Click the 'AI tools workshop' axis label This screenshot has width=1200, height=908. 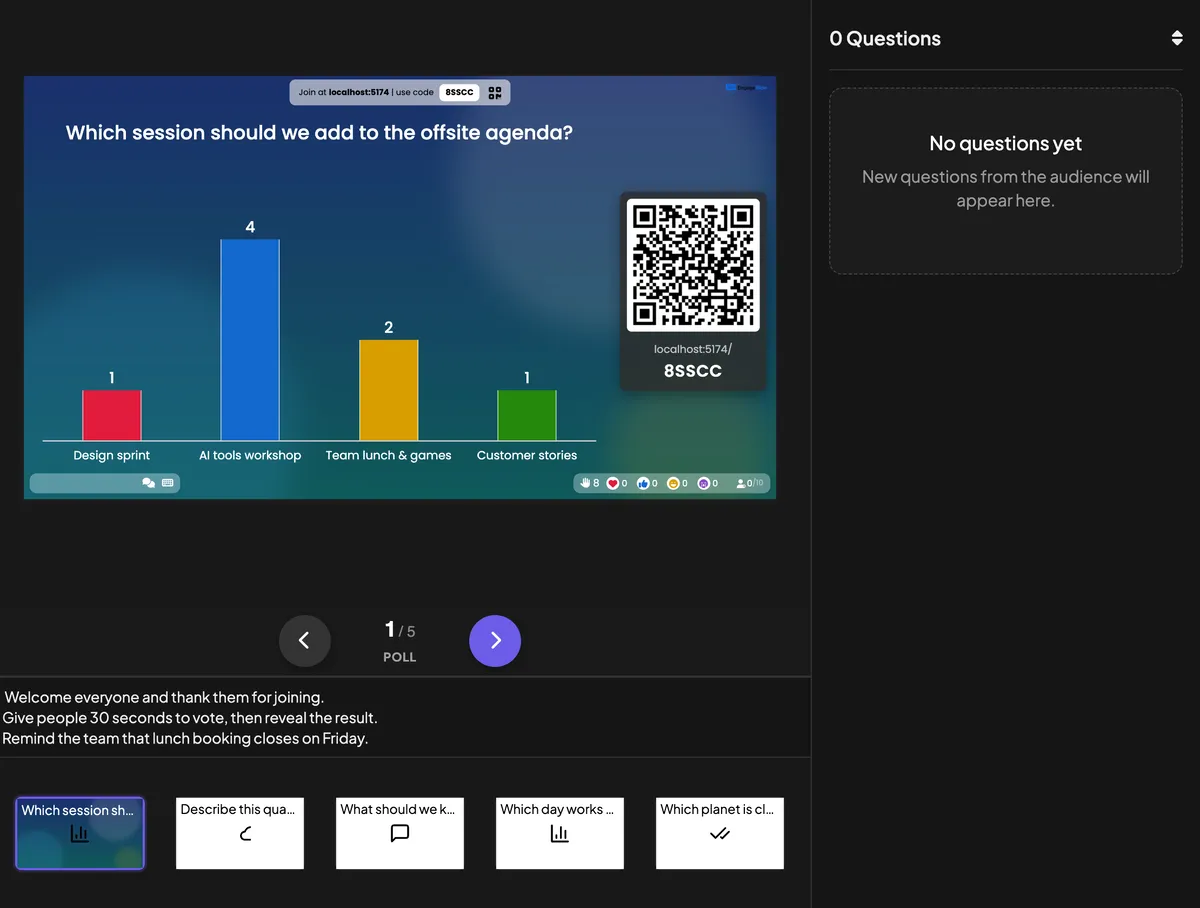(x=250, y=455)
